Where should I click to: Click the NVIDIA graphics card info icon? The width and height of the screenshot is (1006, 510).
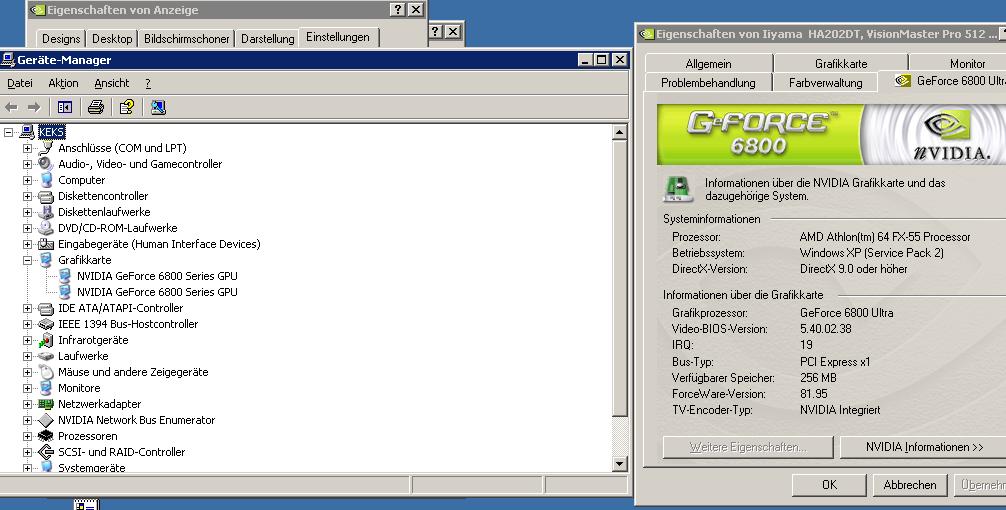(678, 189)
